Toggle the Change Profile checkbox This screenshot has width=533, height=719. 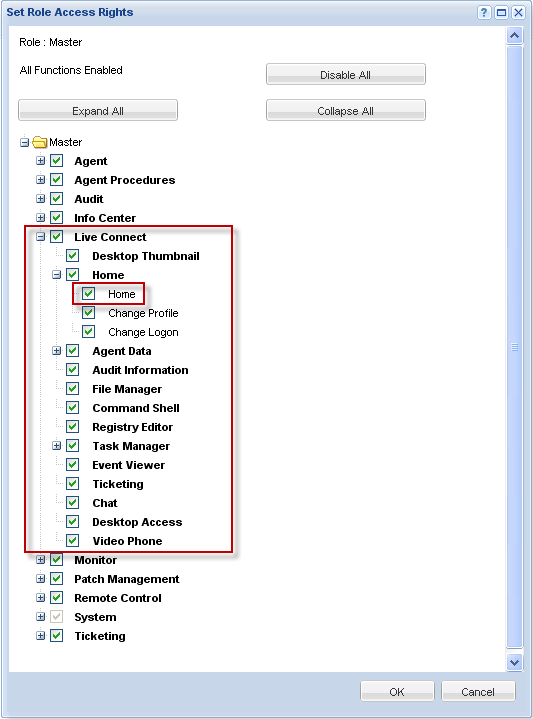tap(89, 313)
